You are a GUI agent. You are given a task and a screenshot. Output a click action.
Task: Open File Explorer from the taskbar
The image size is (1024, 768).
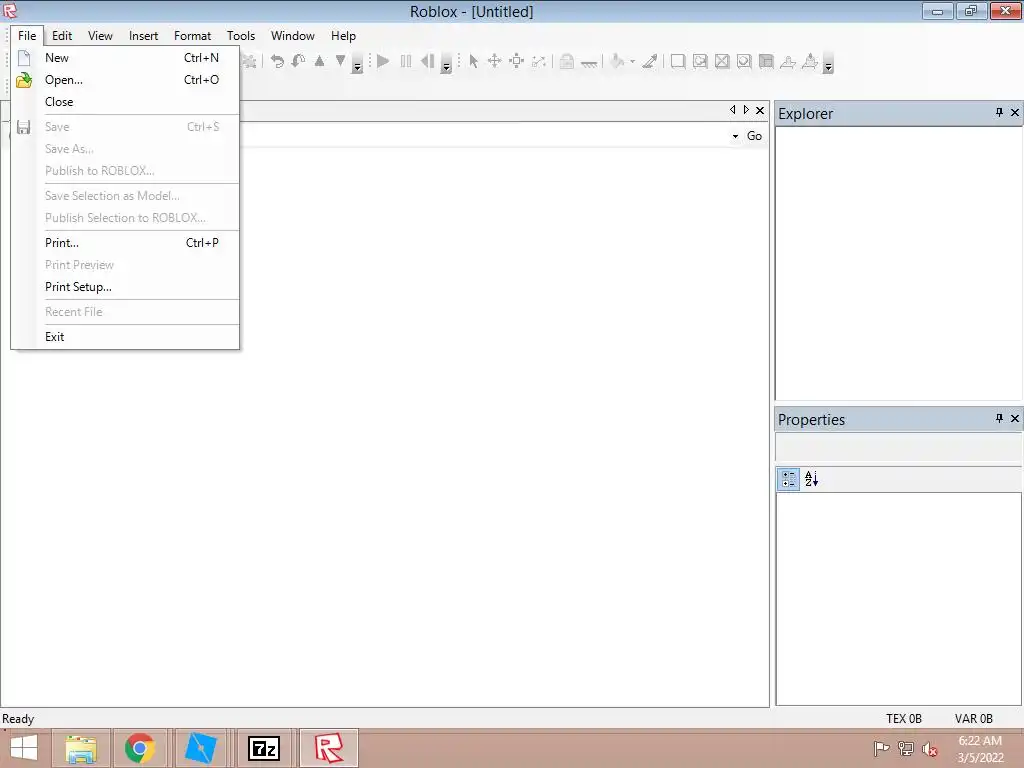tap(80, 748)
